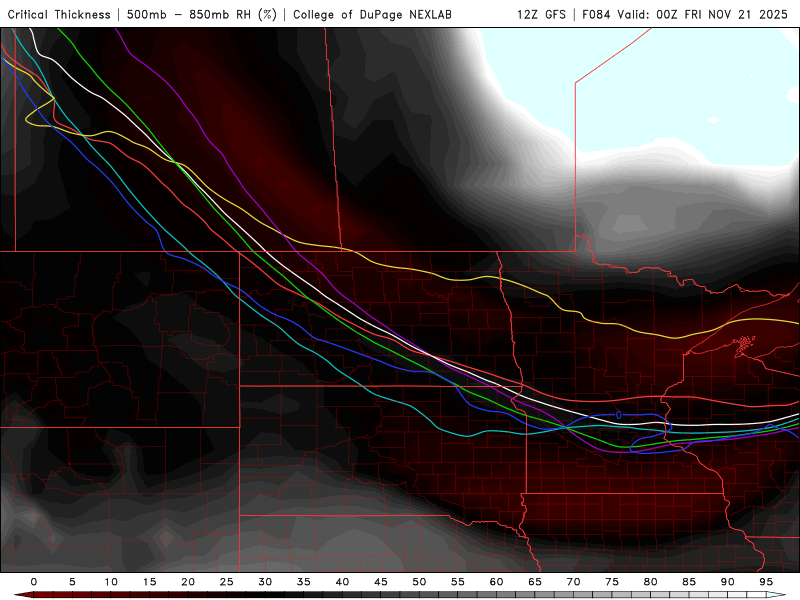Image resolution: width=800 pixels, height=600 pixels.
Task: Click the "Valid: 00Z FRI NOV 21 2025" text
Action: coord(703,14)
